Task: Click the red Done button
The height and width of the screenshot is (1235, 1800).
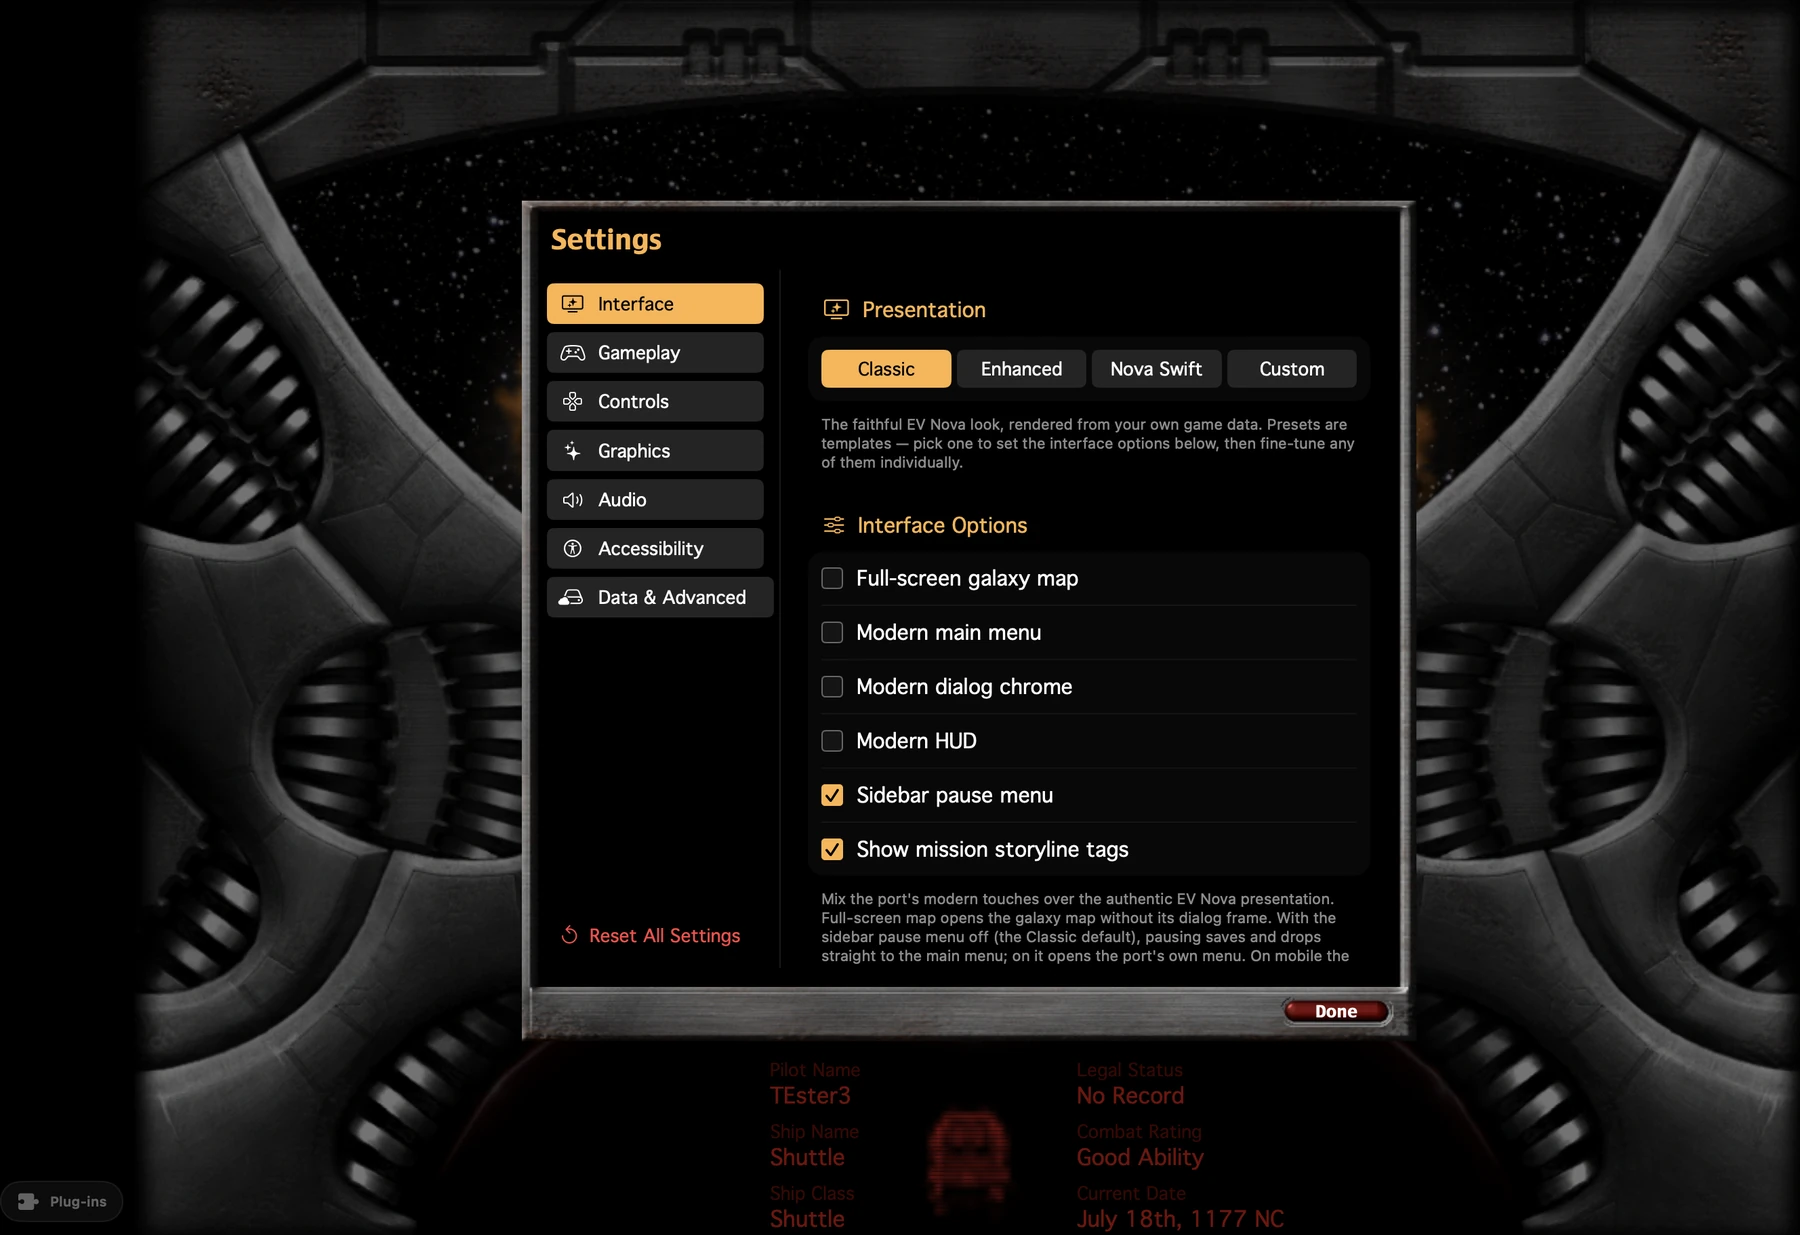Action: [1336, 1011]
